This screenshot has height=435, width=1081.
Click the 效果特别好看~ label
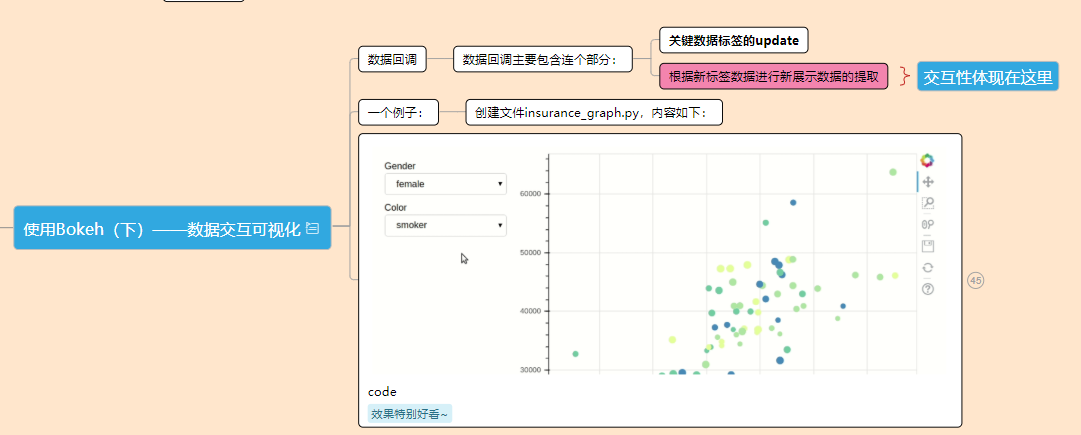410,414
